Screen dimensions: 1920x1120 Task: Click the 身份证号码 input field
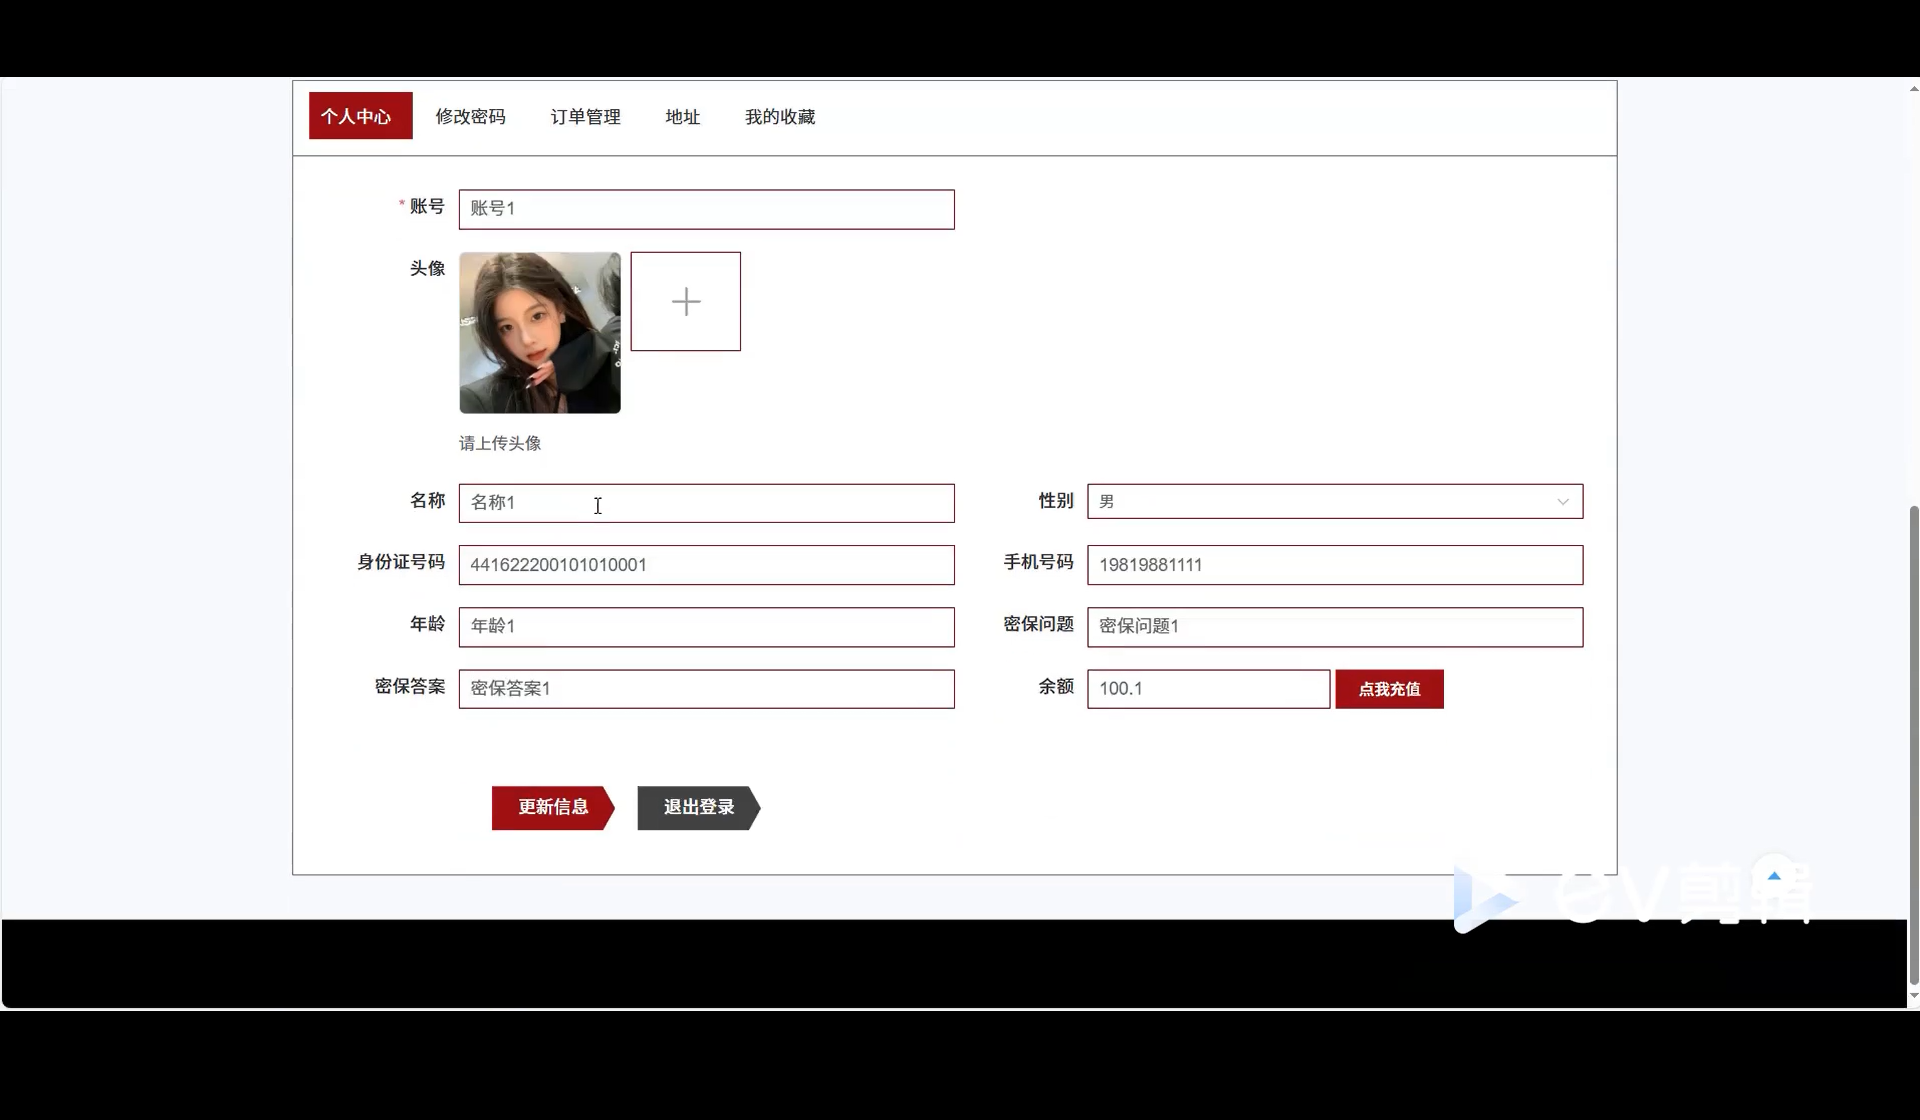point(706,565)
